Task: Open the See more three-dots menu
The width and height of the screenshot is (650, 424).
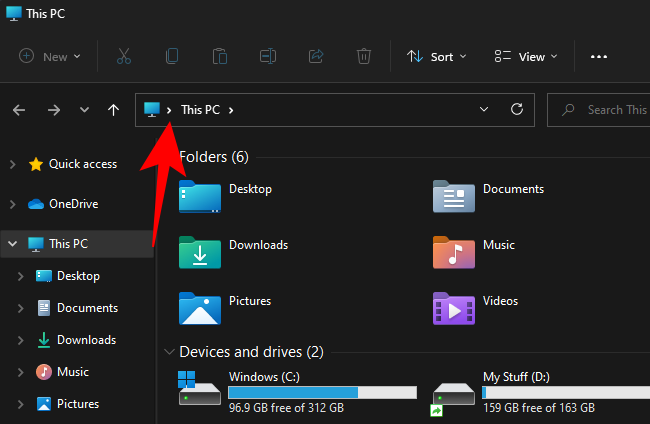Action: coord(599,57)
